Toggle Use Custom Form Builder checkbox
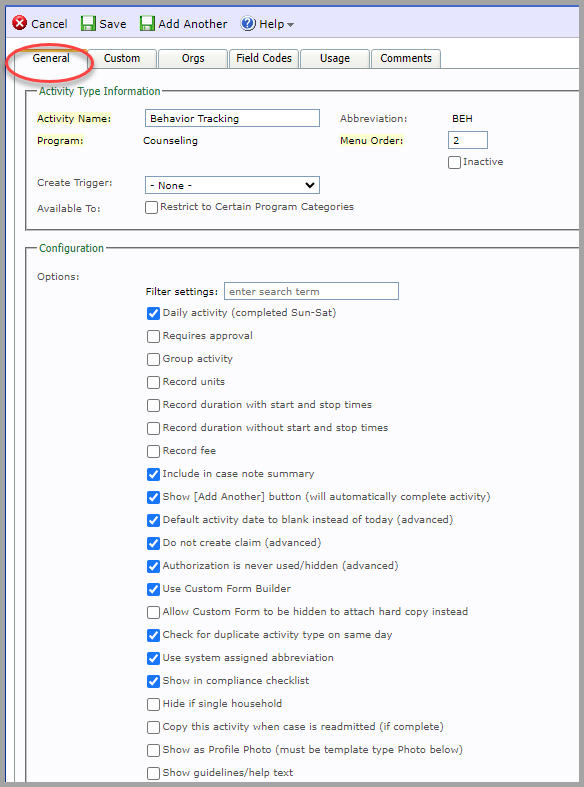This screenshot has width=584, height=787. pos(154,589)
